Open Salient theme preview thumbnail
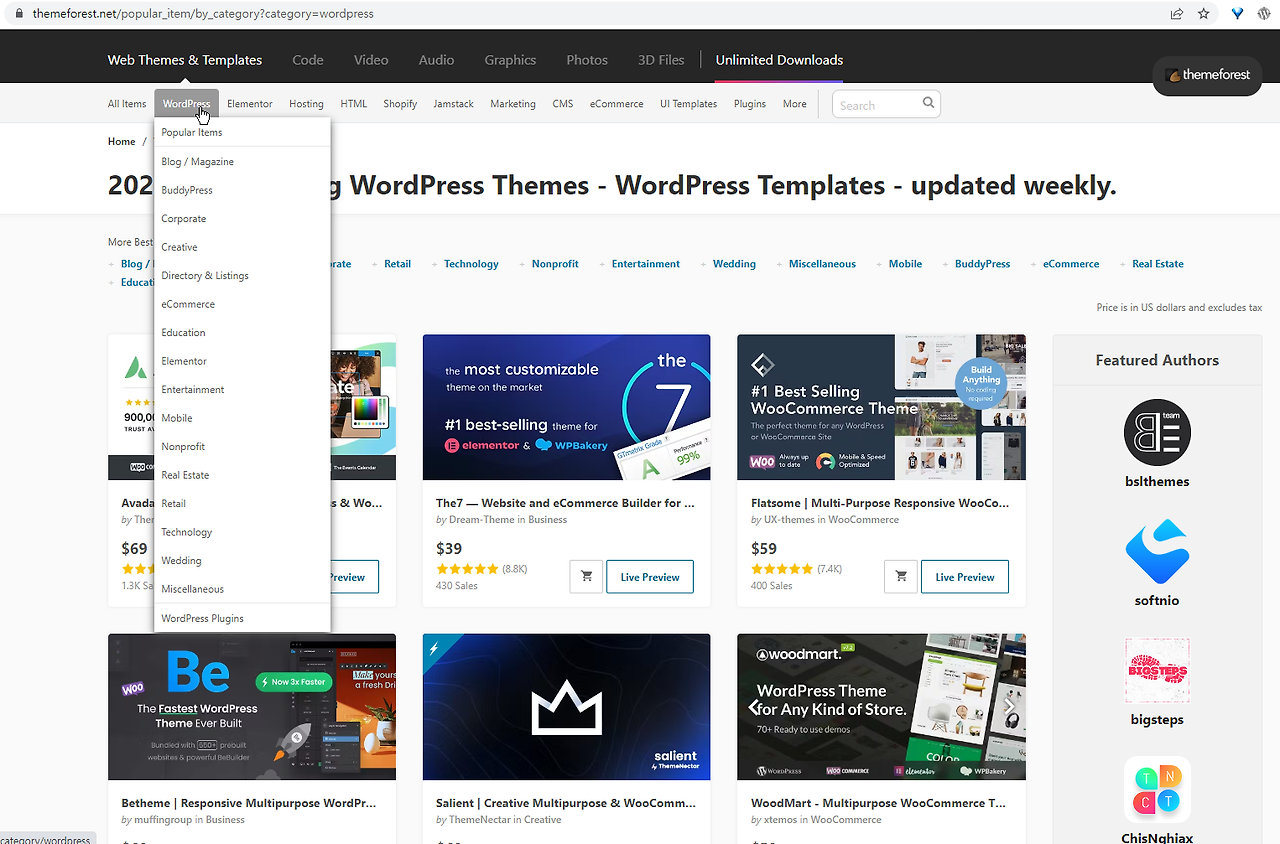Viewport: 1280px width, 844px height. [x=566, y=707]
